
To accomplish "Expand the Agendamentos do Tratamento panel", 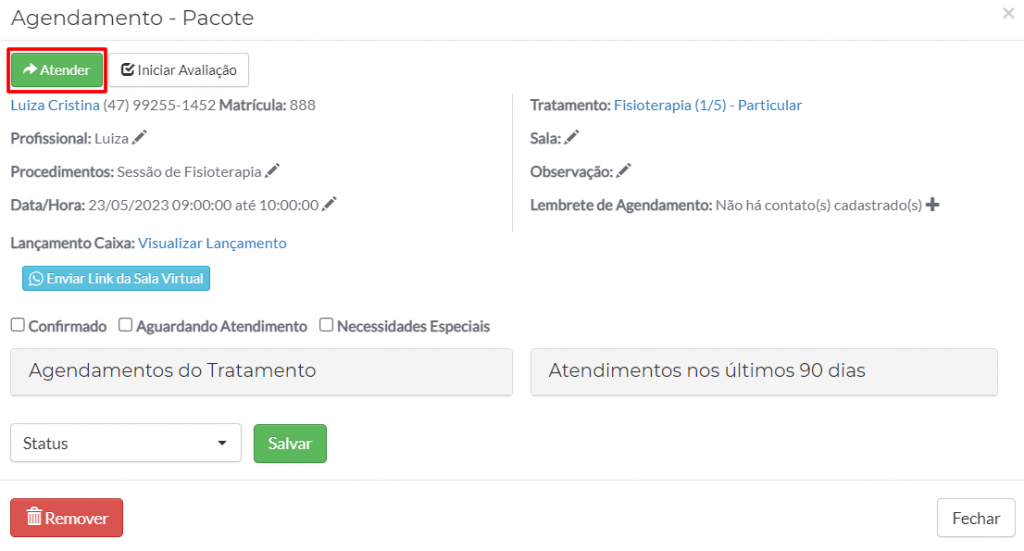I will coord(261,371).
